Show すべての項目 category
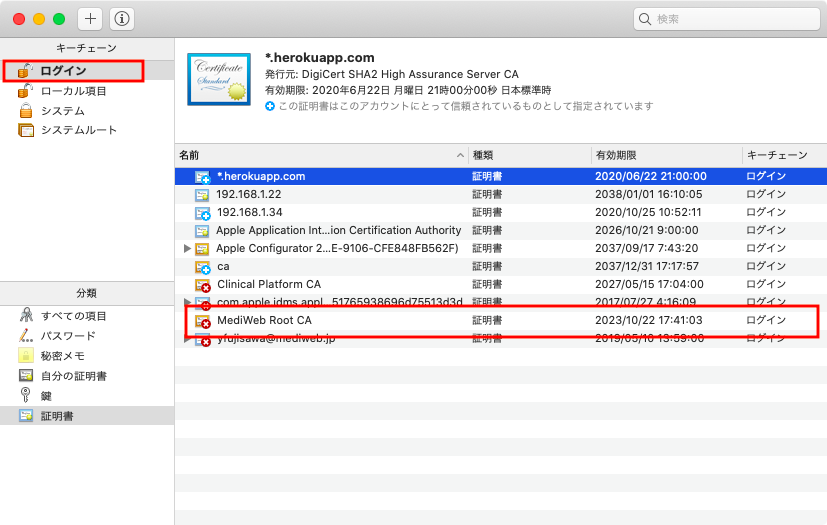This screenshot has height=525, width=827. pyautogui.click(x=87, y=316)
